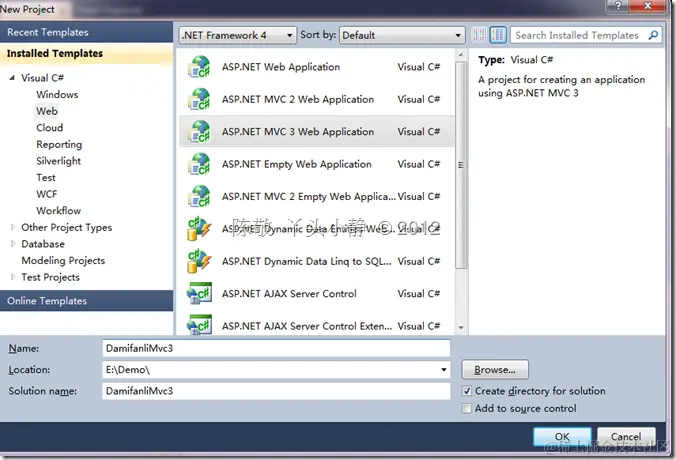Switch to medium icons list view
Viewport: 676px width, 460px height.
click(x=498, y=35)
